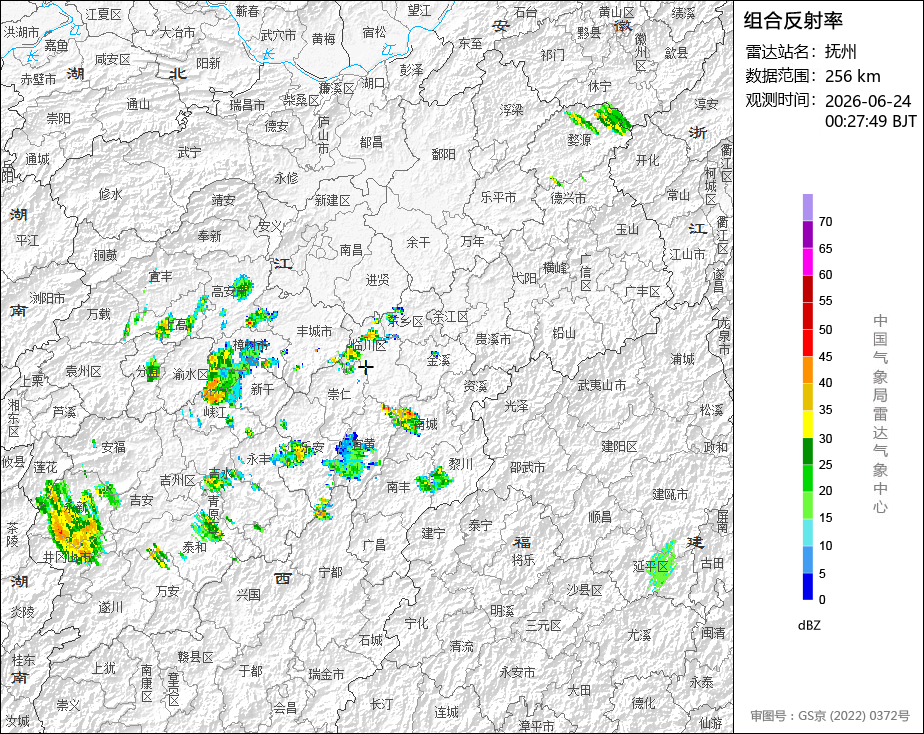Click the yellow legend segment between 30 and 35
924x734 pixels.
[807, 424]
